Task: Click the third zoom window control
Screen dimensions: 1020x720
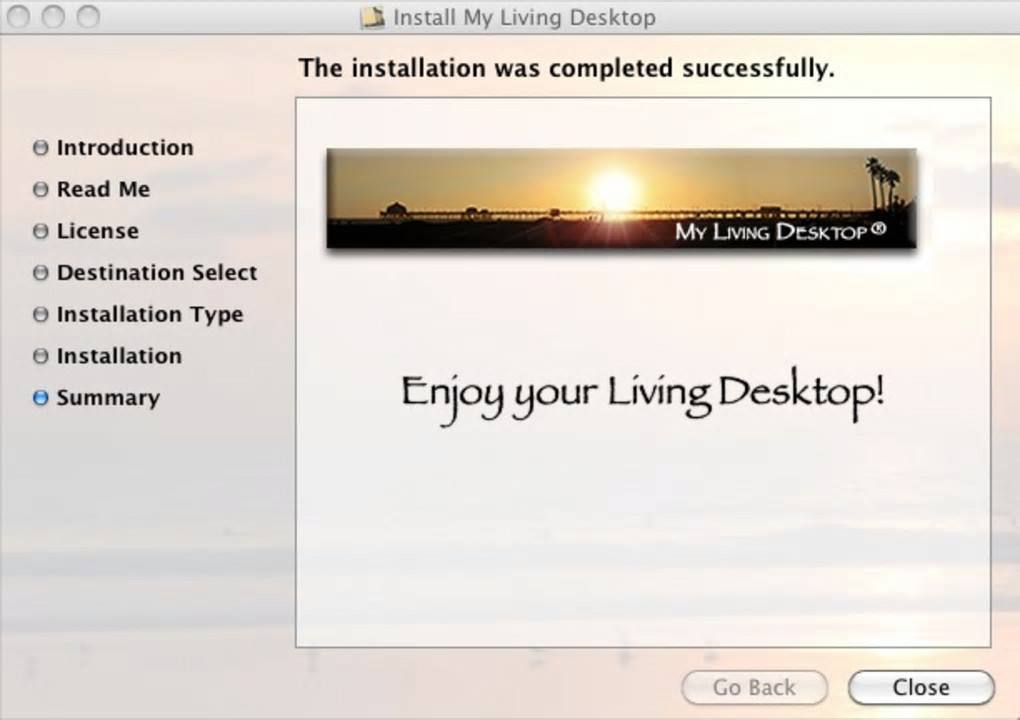Action: pyautogui.click(x=88, y=16)
